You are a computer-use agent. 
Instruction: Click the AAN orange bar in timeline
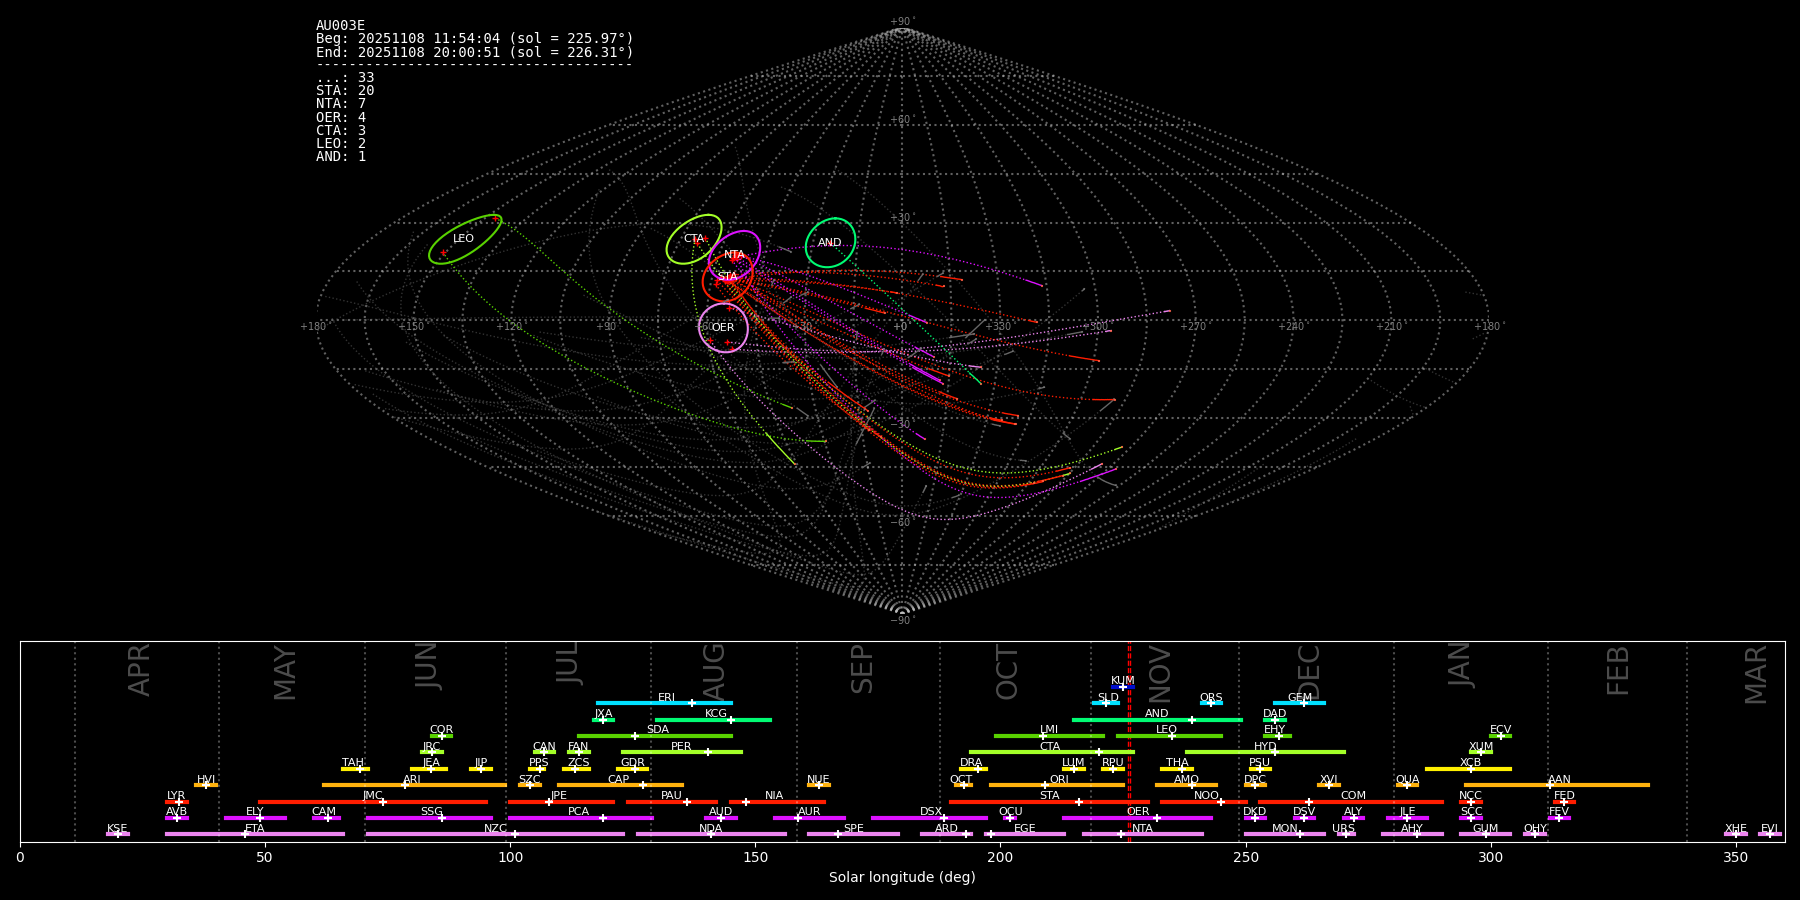tap(1557, 785)
